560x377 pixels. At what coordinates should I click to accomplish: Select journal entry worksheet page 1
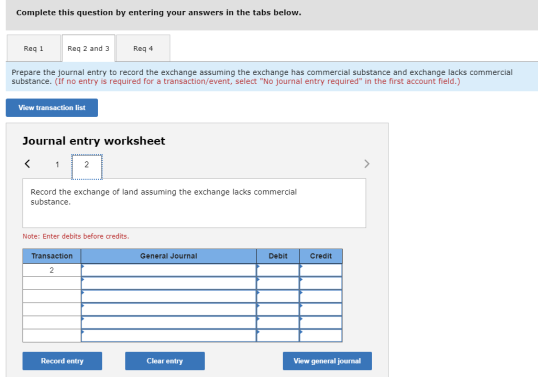[57, 165]
